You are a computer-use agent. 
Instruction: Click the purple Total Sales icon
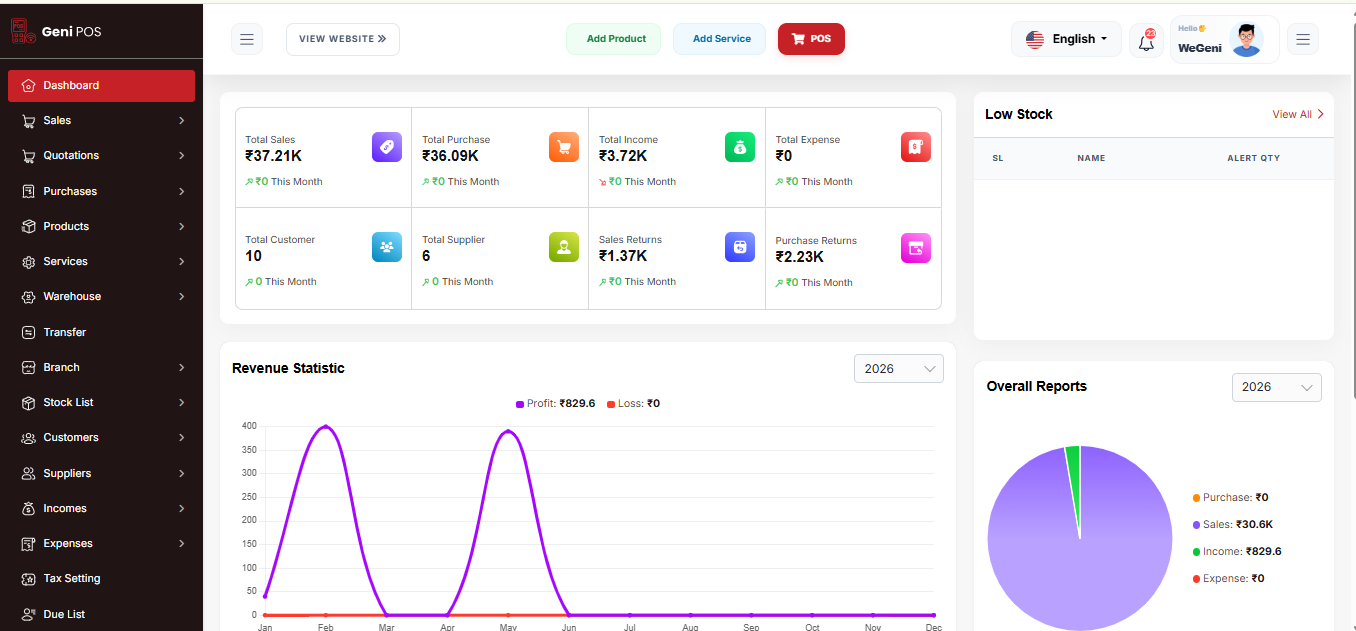pos(387,147)
